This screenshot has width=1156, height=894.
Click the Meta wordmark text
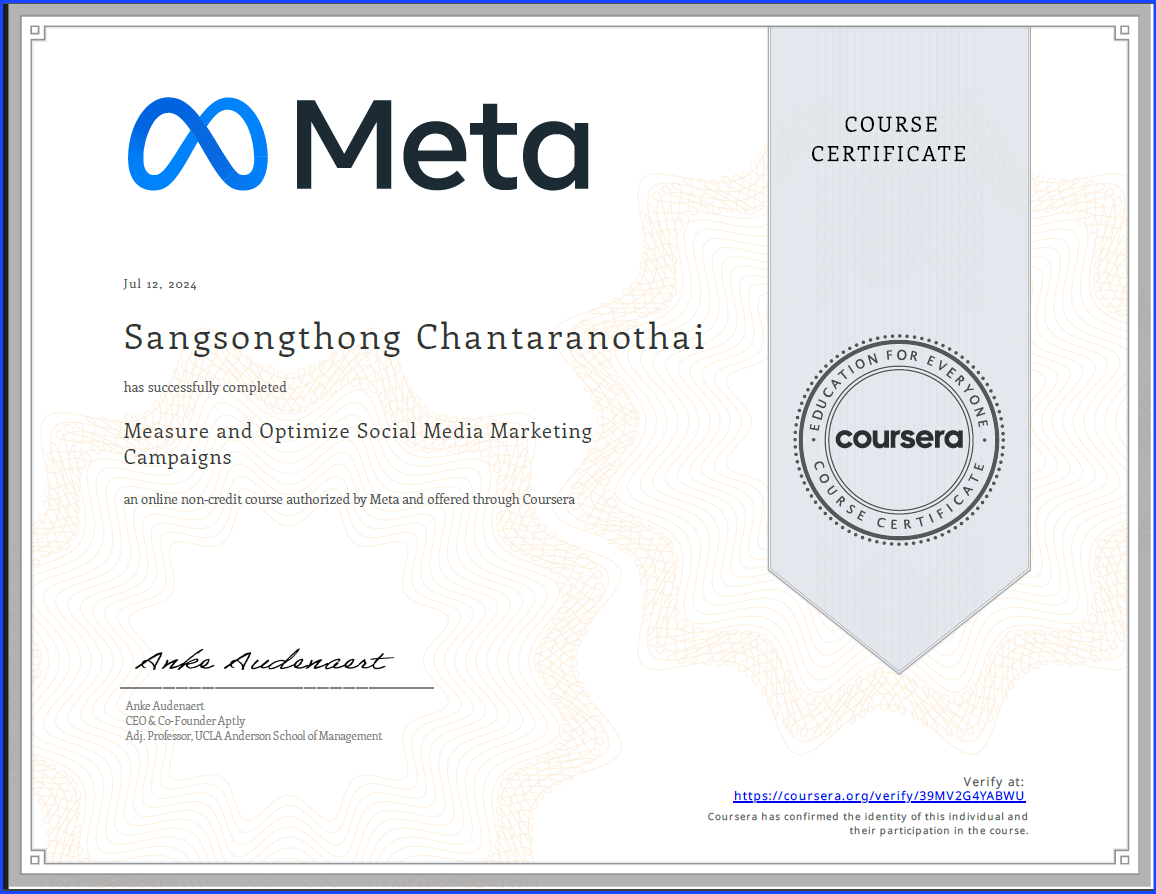442,145
